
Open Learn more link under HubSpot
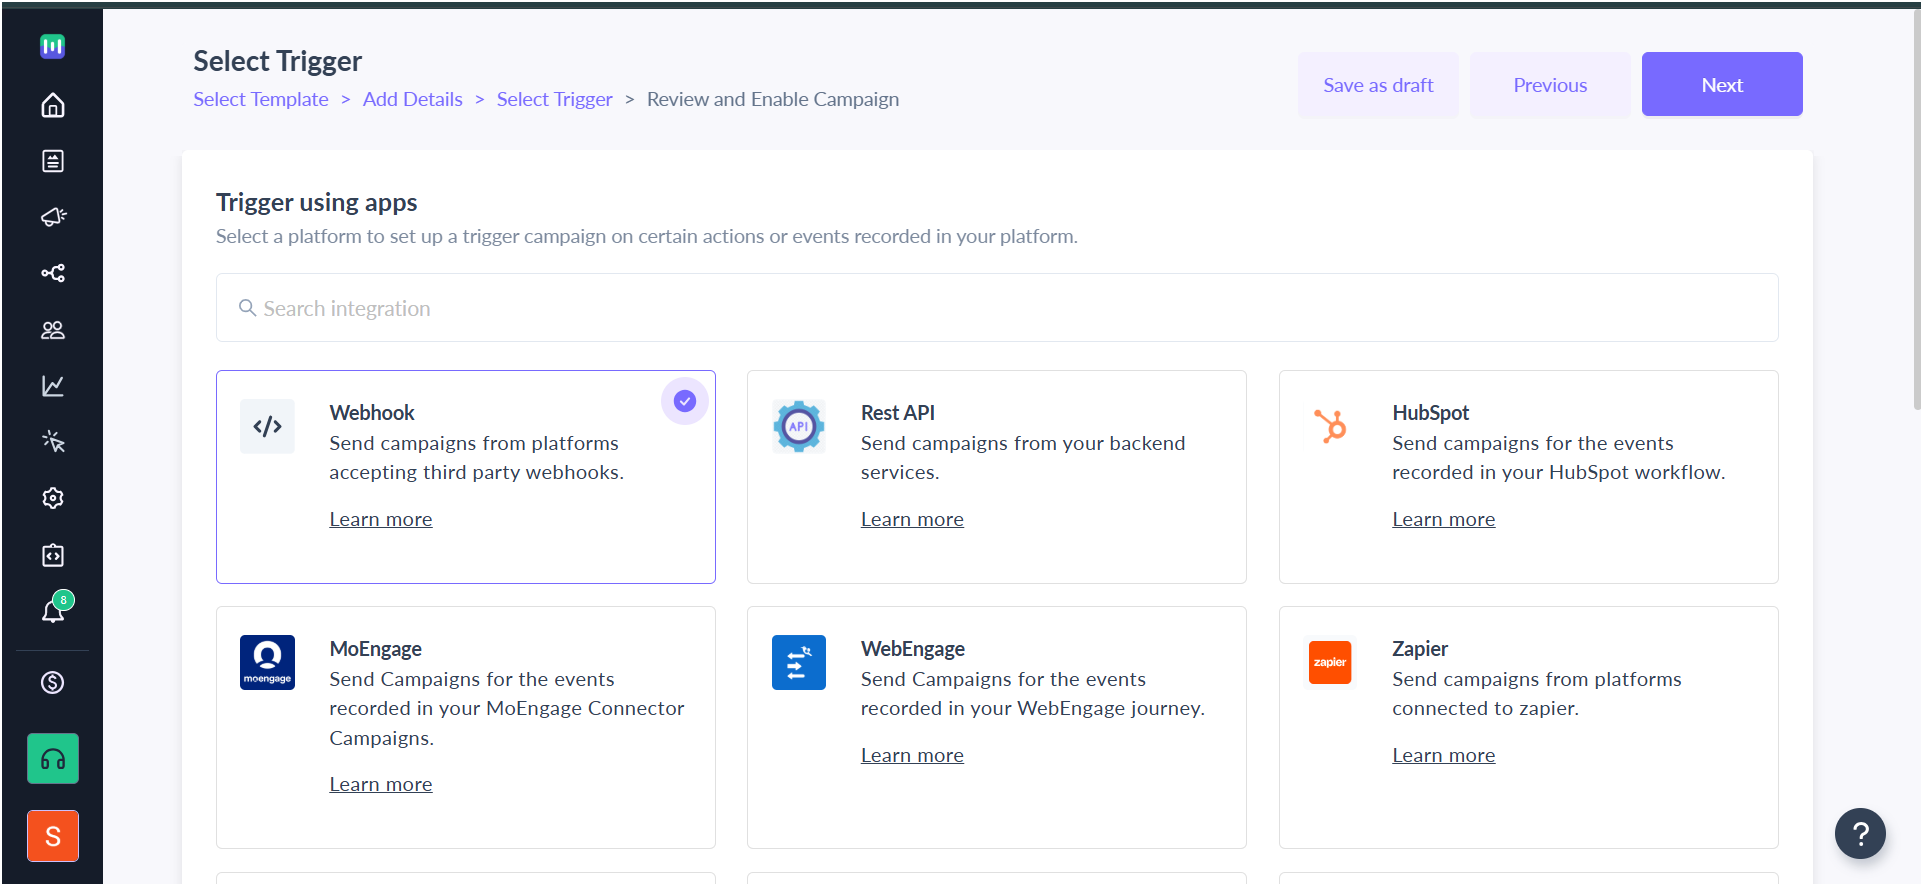point(1444,519)
